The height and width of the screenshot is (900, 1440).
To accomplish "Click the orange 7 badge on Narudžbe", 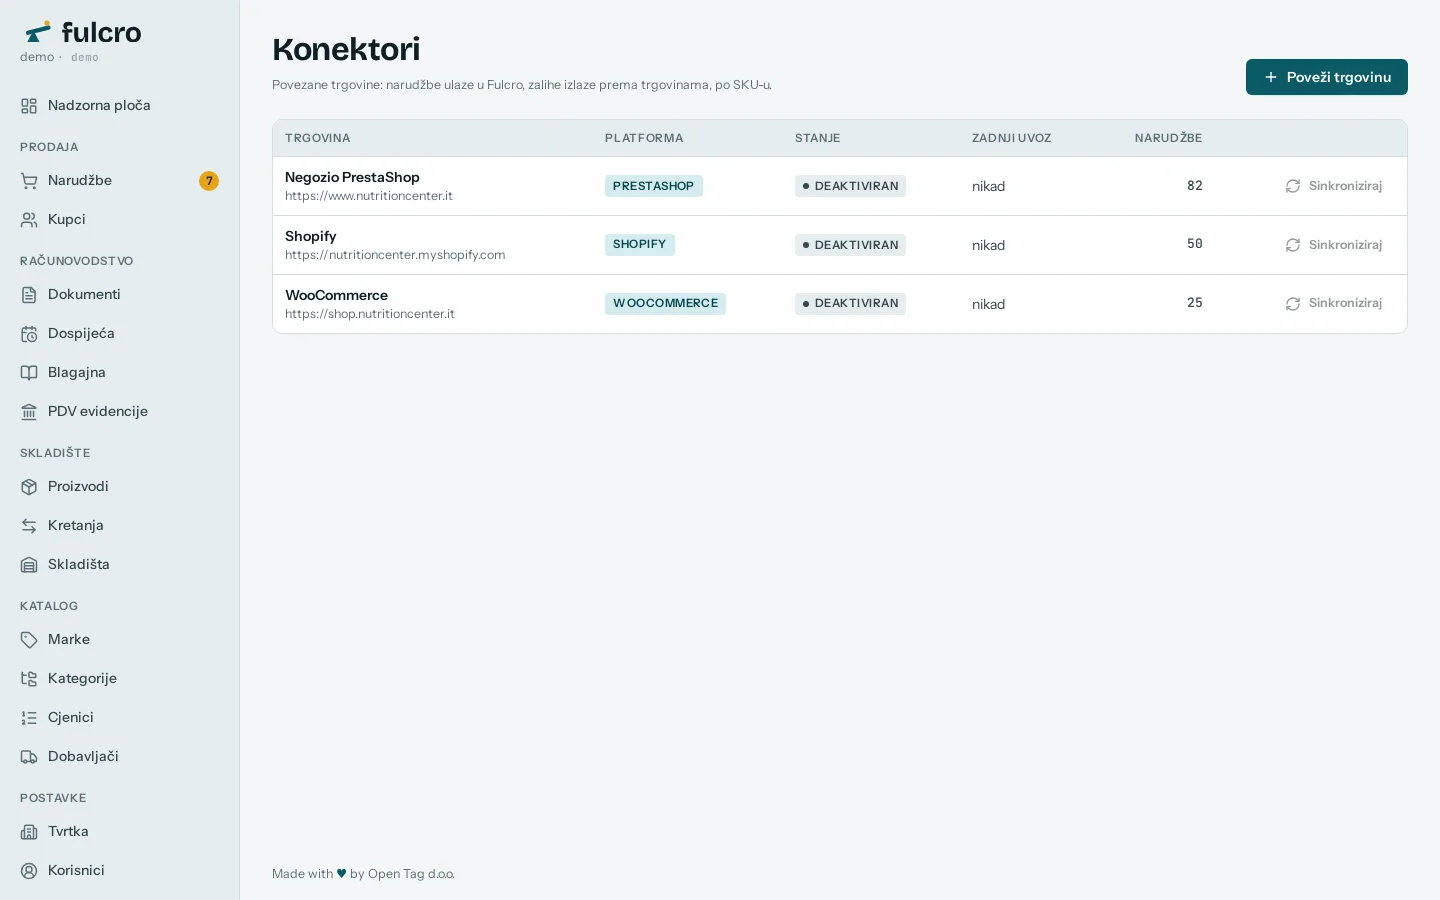I will click(208, 181).
